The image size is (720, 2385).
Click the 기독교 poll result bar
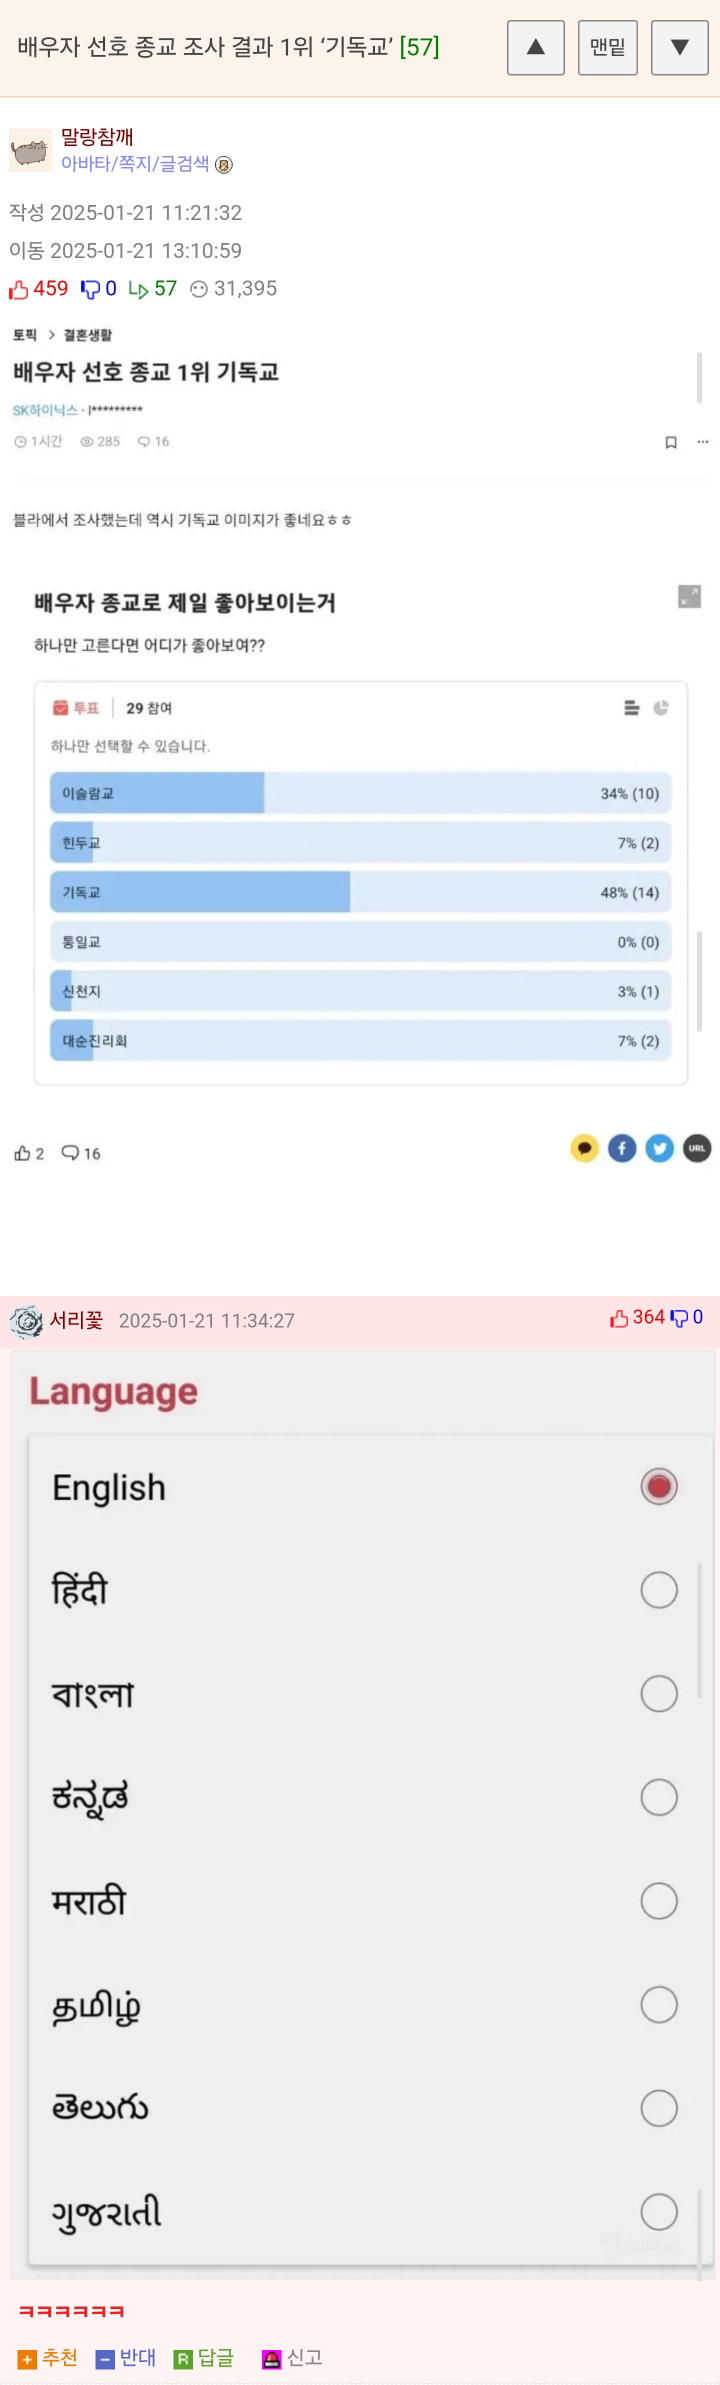click(x=360, y=892)
